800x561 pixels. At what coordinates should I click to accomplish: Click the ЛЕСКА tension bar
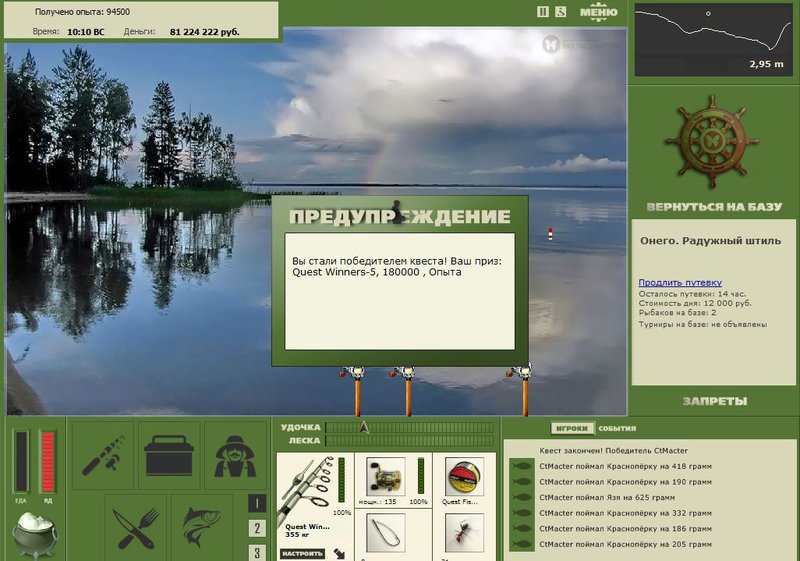(409, 441)
